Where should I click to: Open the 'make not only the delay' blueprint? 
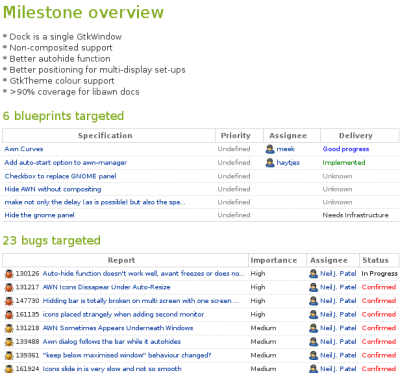[95, 202]
